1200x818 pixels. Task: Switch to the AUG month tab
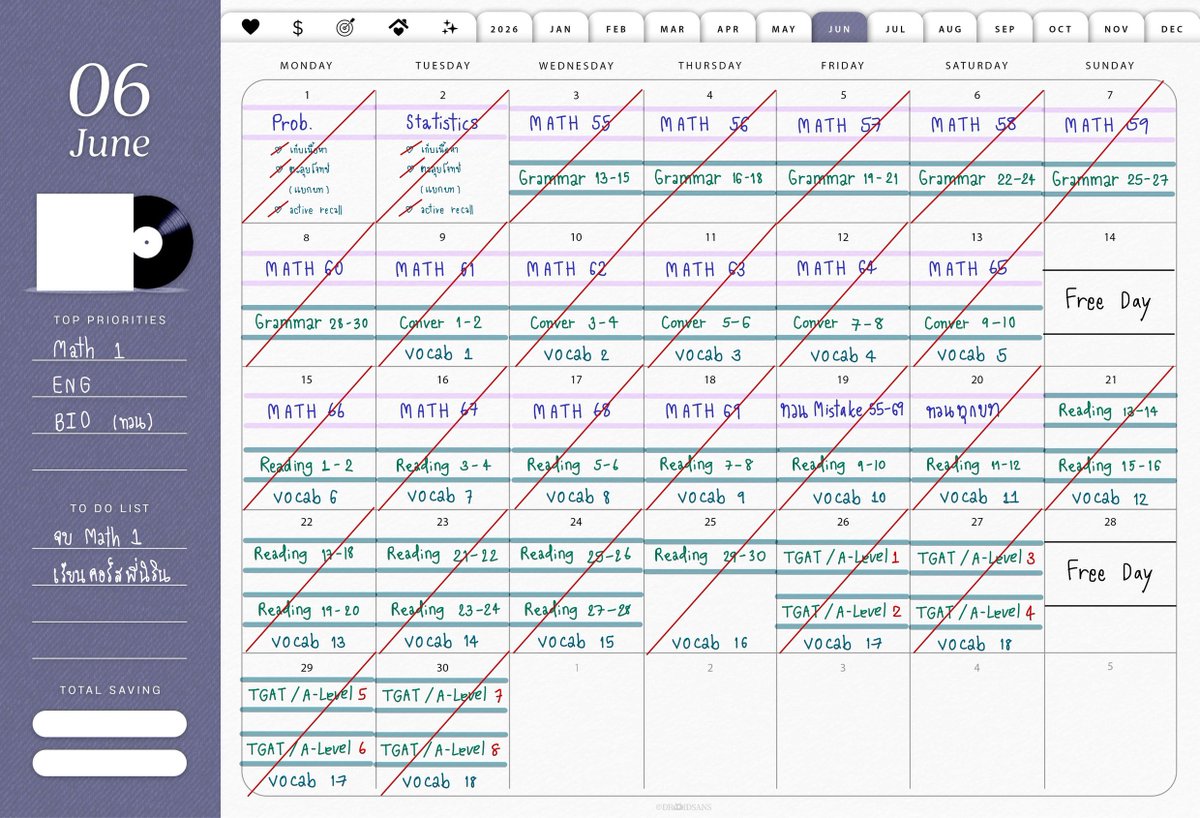pyautogui.click(x=951, y=29)
